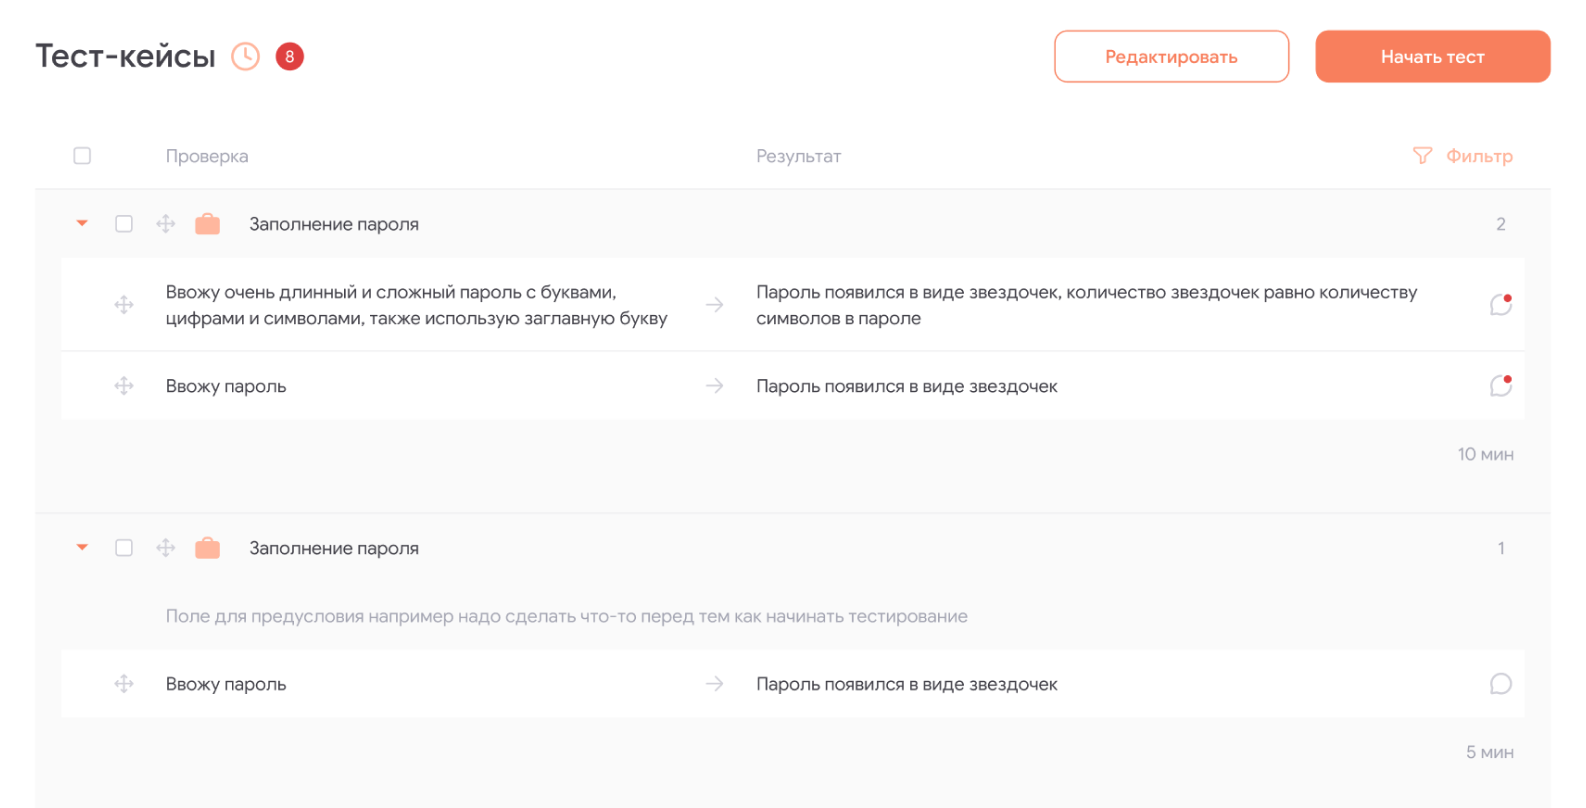The width and height of the screenshot is (1586, 808).
Task: Click briefcase icon of second Заполнение пароля group
Action: point(208,548)
